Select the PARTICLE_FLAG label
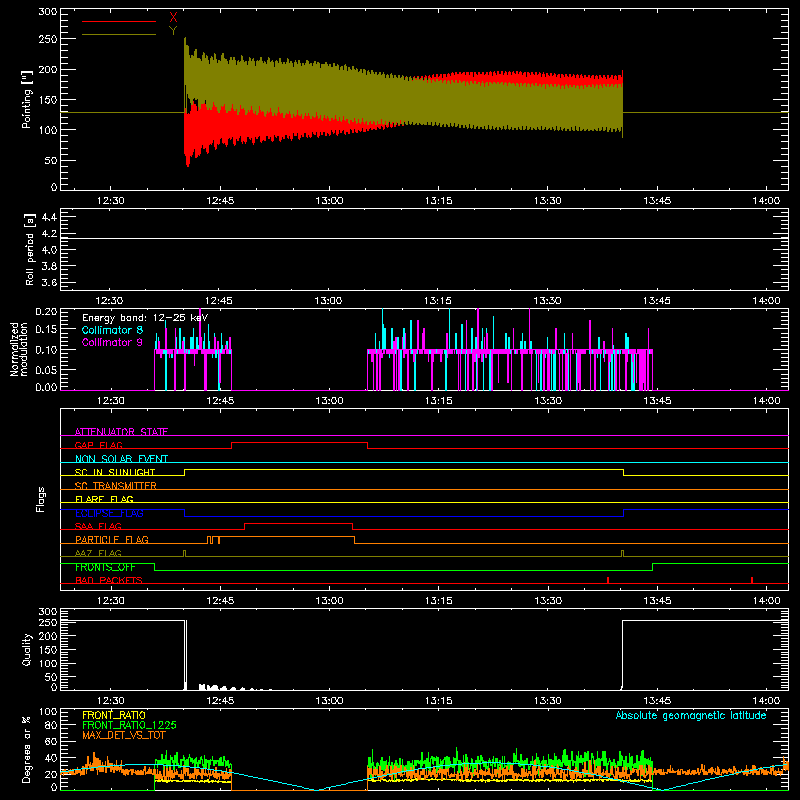Image resolution: width=800 pixels, height=800 pixels. pyautogui.click(x=112, y=539)
